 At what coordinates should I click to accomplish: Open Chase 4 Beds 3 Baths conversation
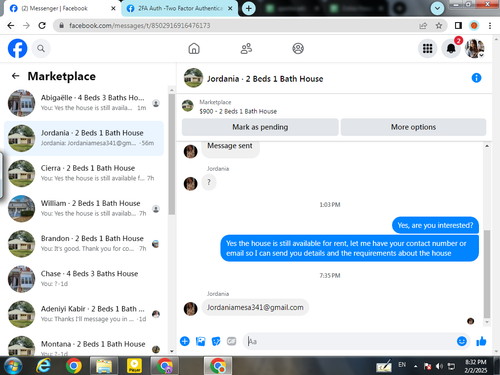pos(84,279)
